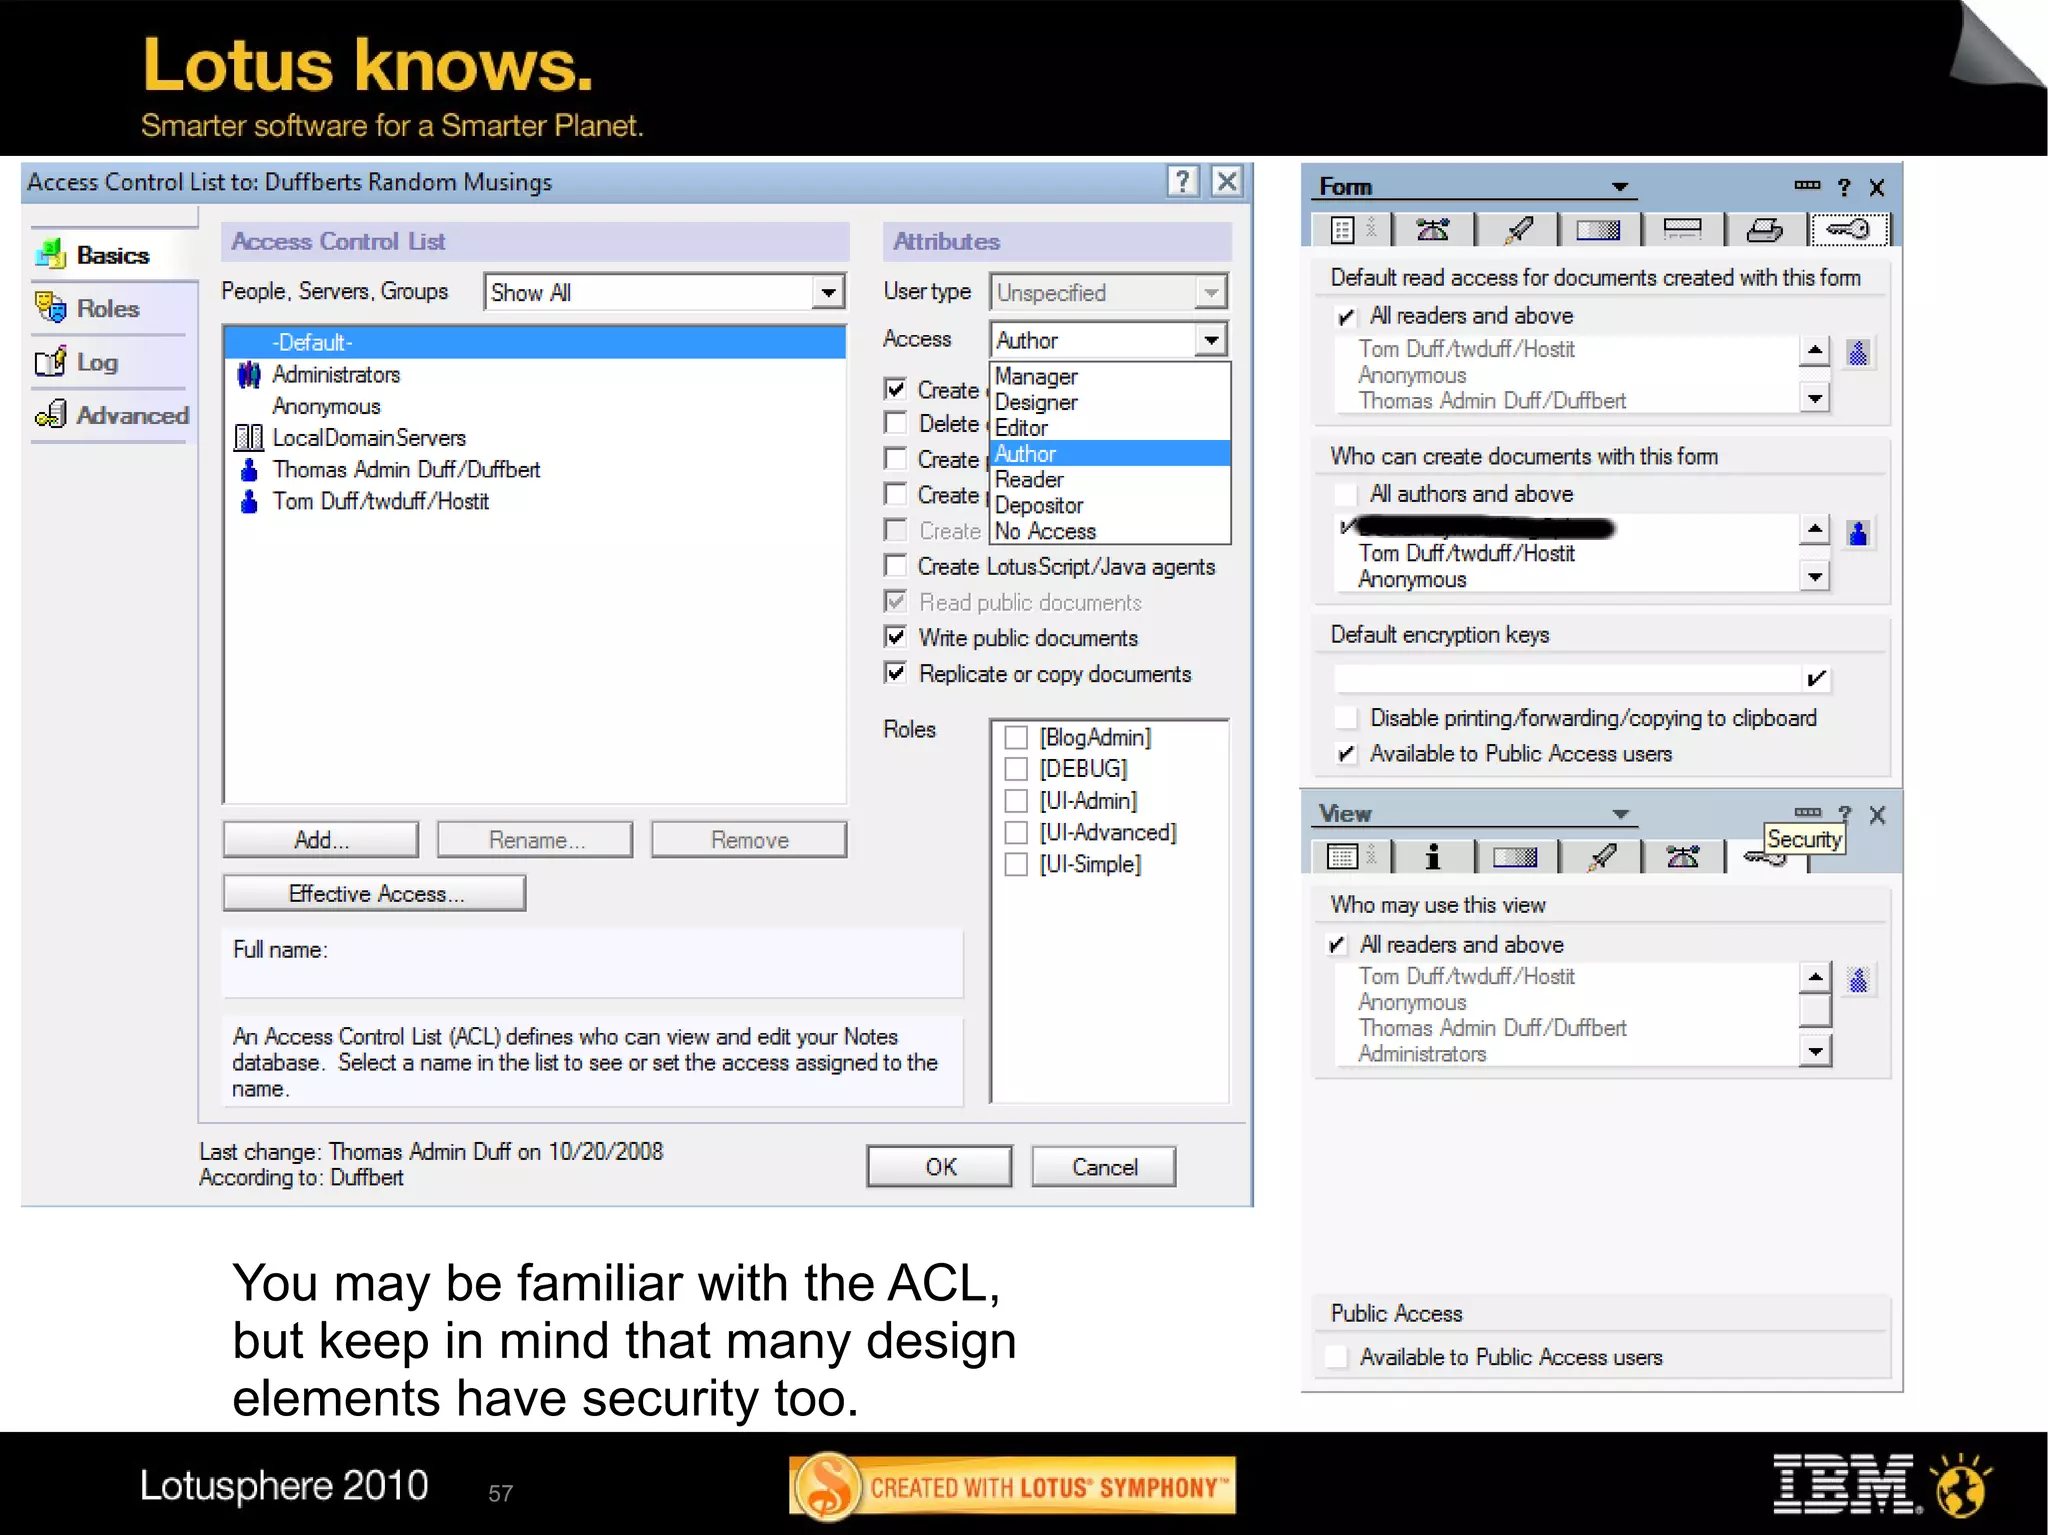This screenshot has width=2048, height=1535.
Task: Open Form Launch rocket tab
Action: coord(1517,230)
